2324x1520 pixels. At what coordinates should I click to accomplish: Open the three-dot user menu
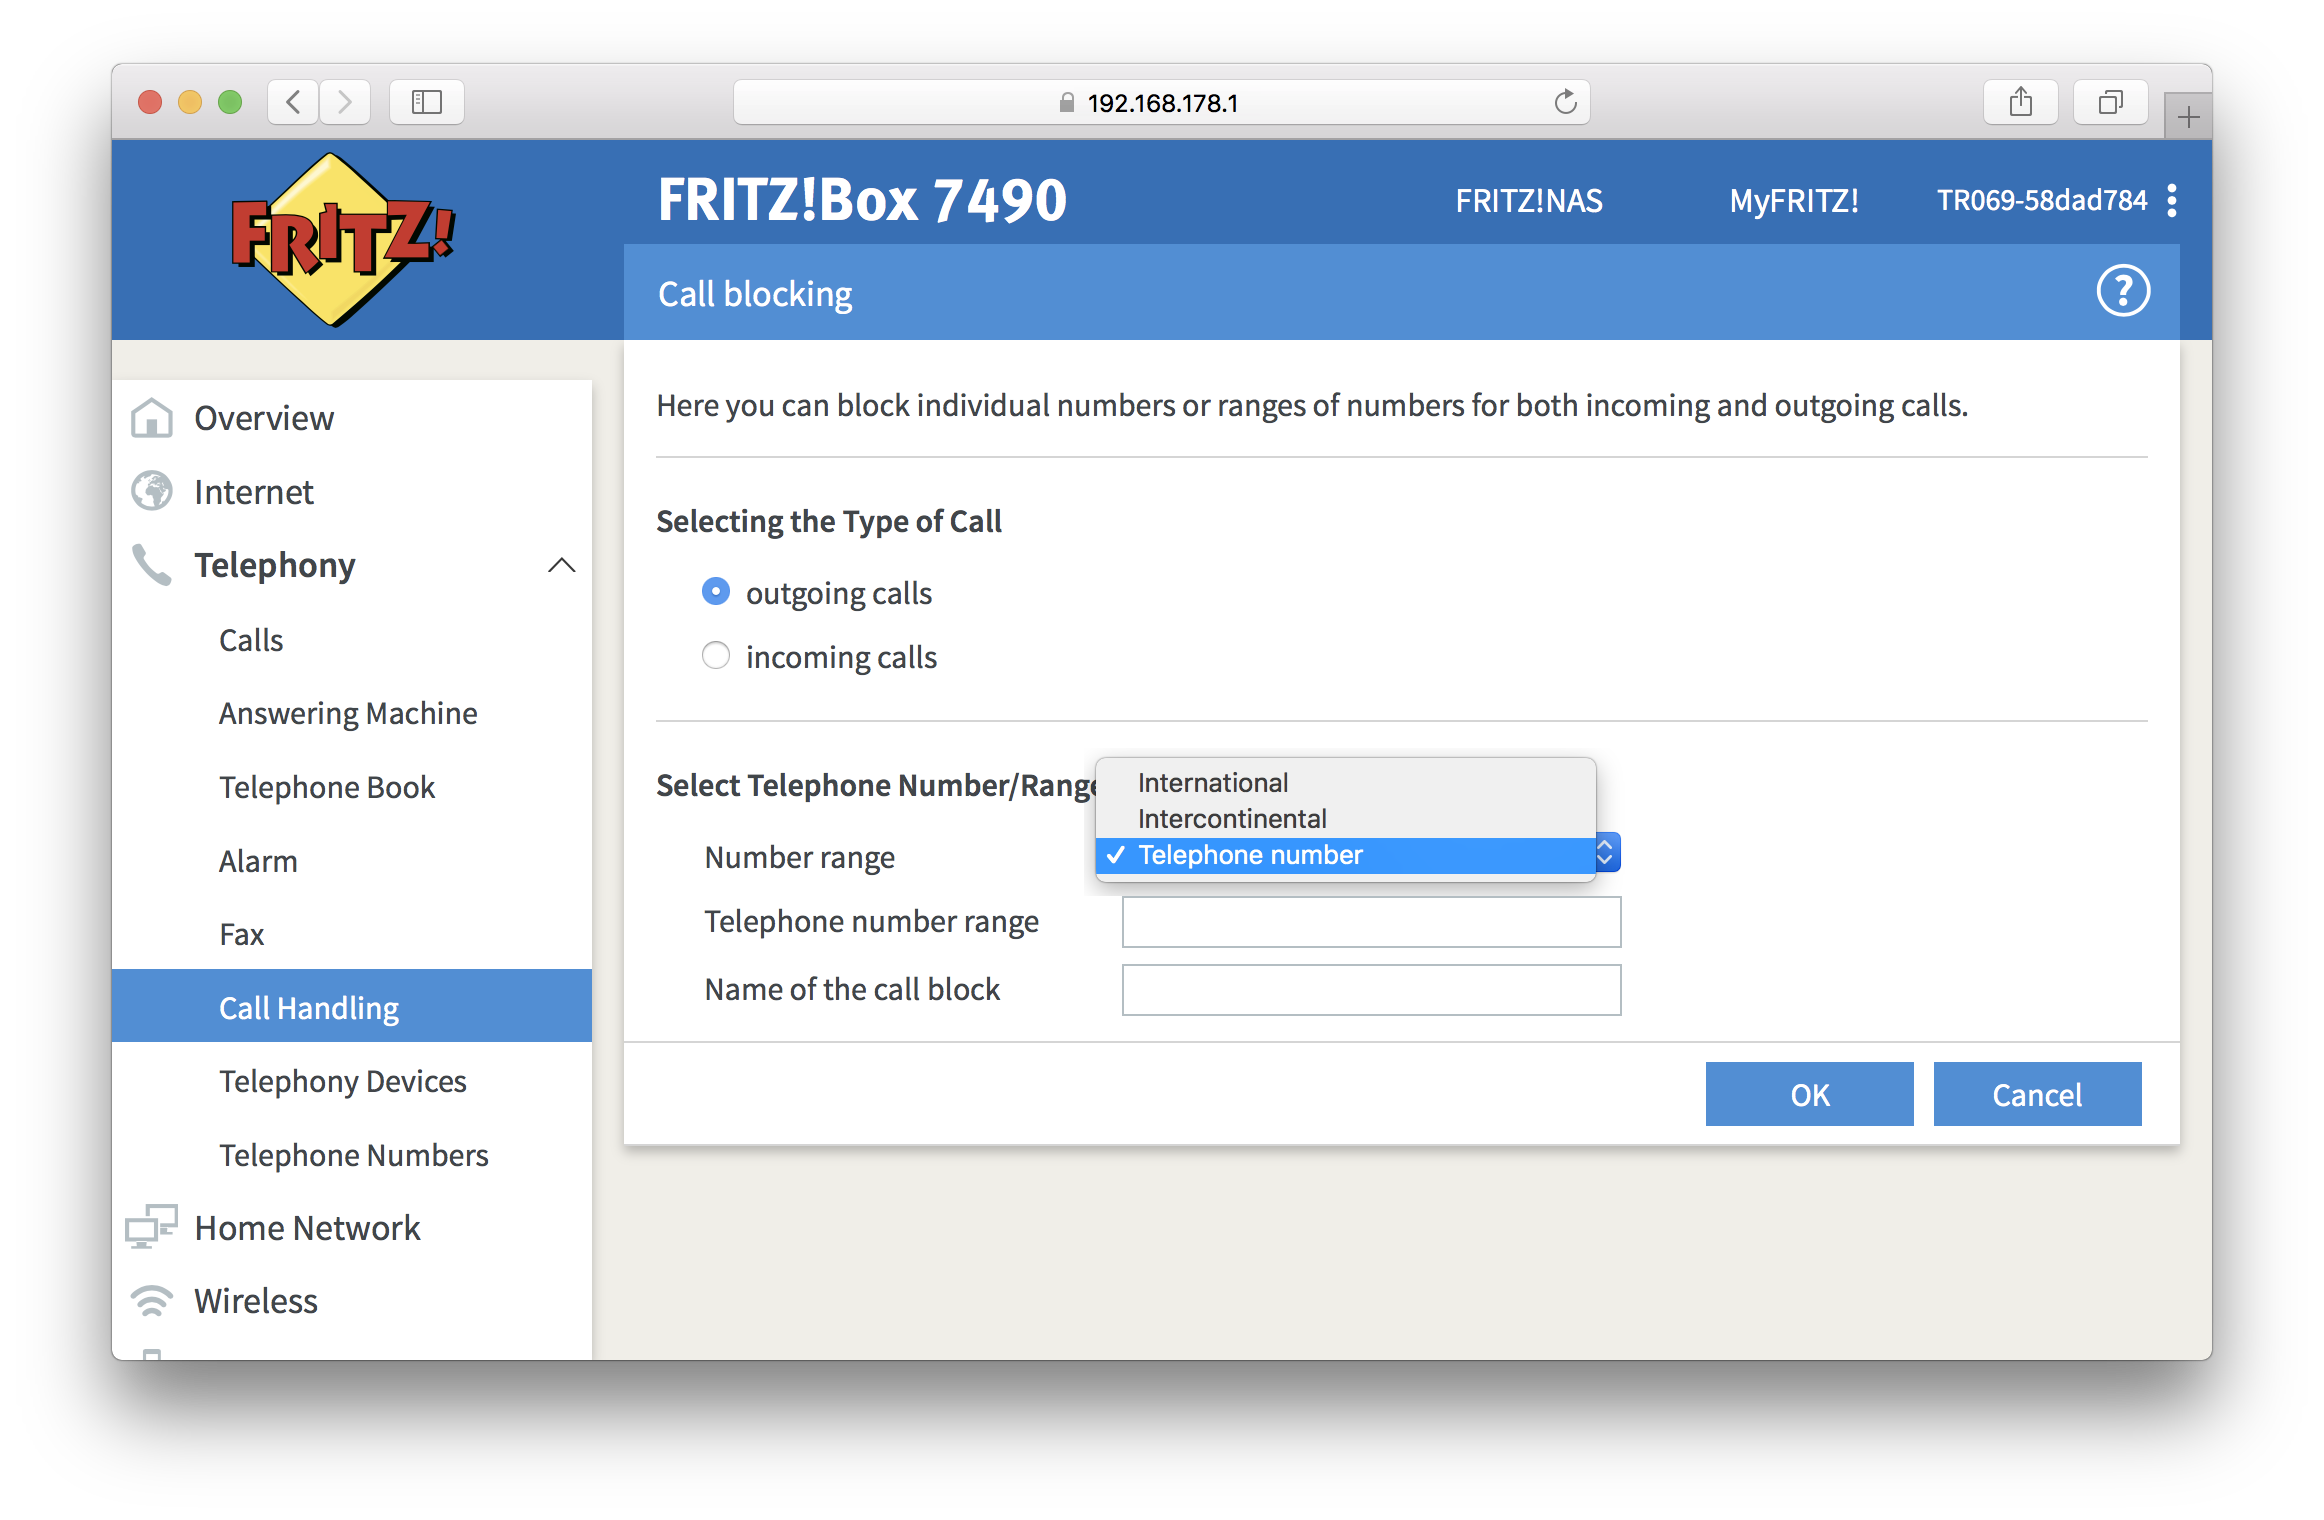pos(2172,200)
